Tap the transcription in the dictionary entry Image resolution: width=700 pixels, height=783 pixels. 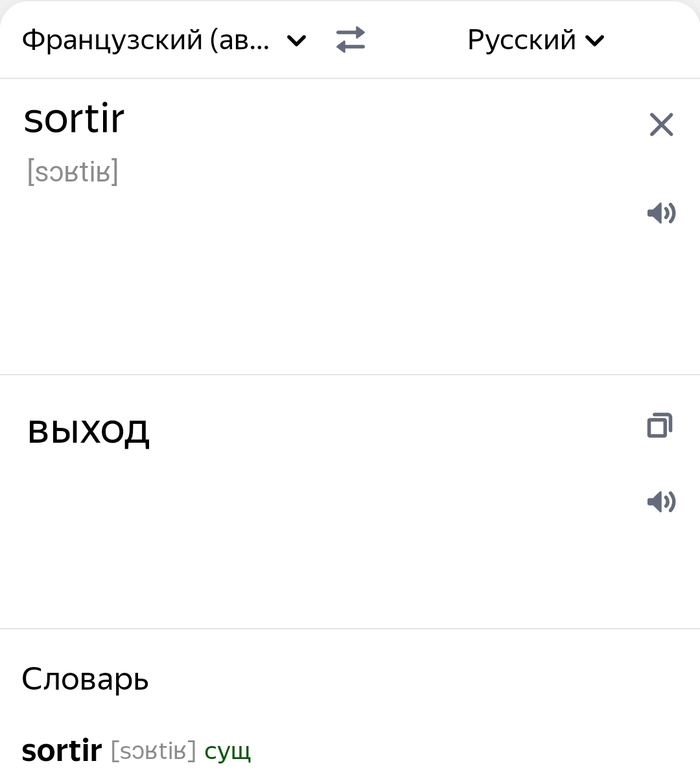click(153, 751)
